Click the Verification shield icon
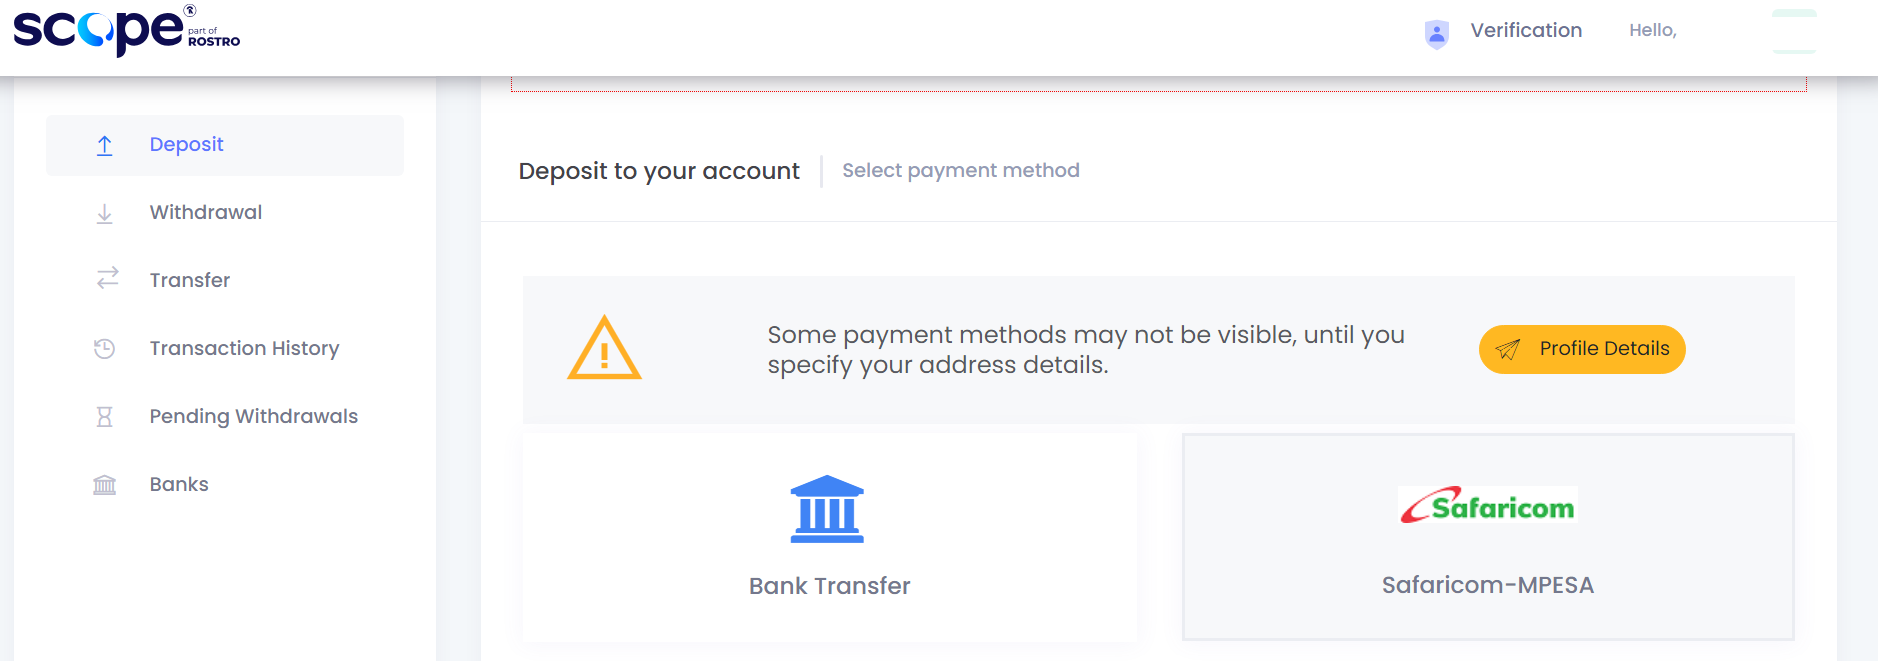 pos(1436,34)
